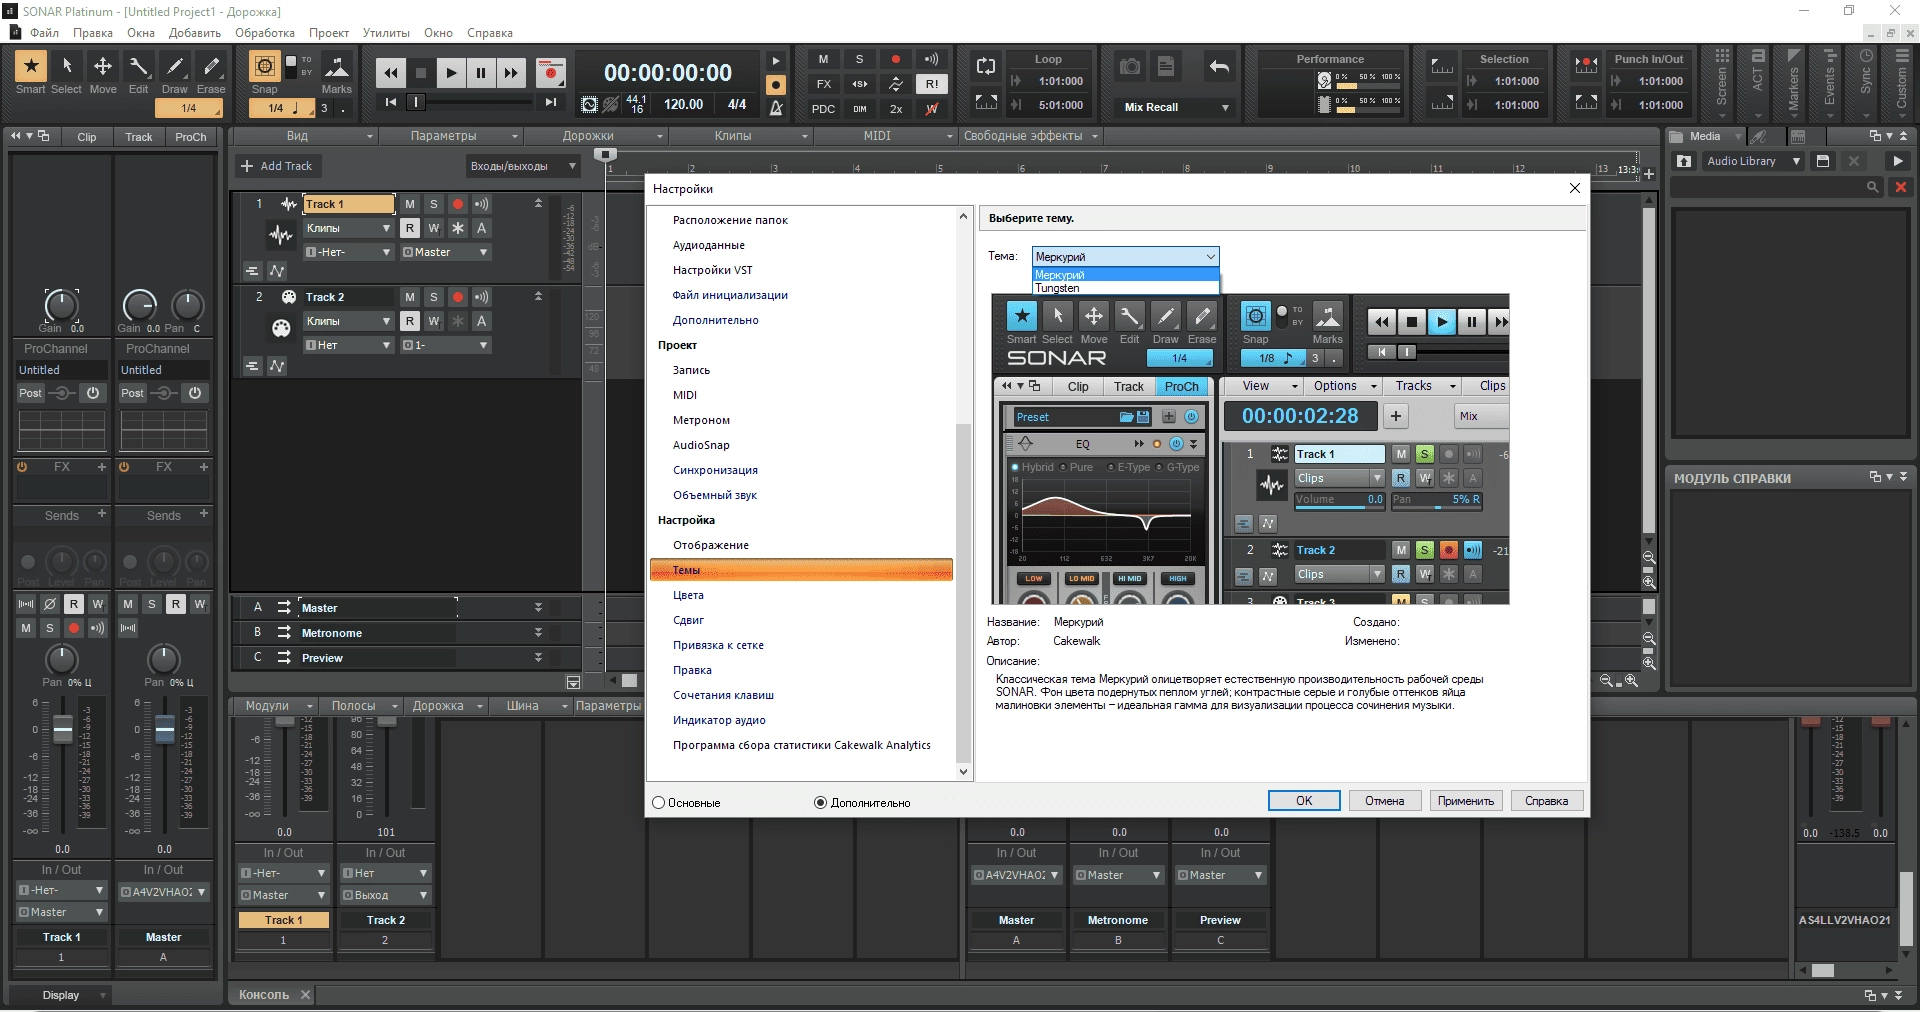Open the Цвета settings page

[689, 595]
